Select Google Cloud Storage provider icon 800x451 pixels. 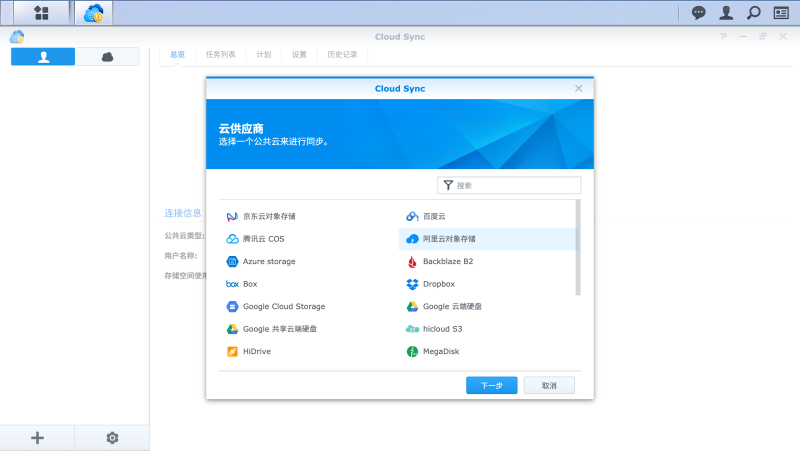[x=232, y=306]
